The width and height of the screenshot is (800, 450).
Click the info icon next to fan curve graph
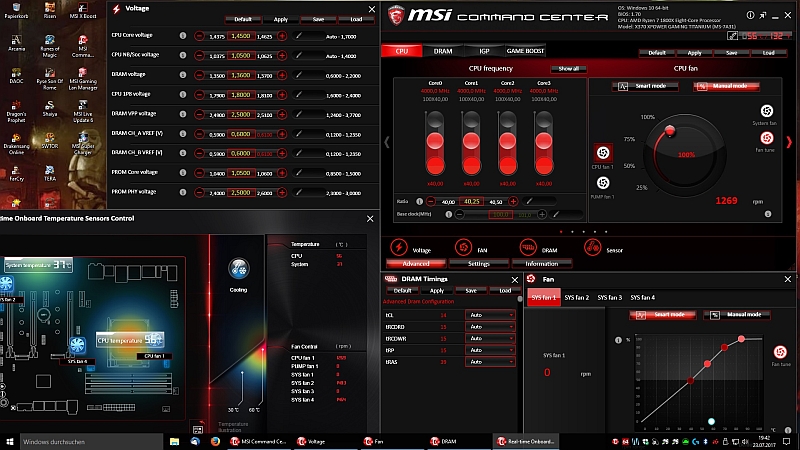[x=618, y=340]
